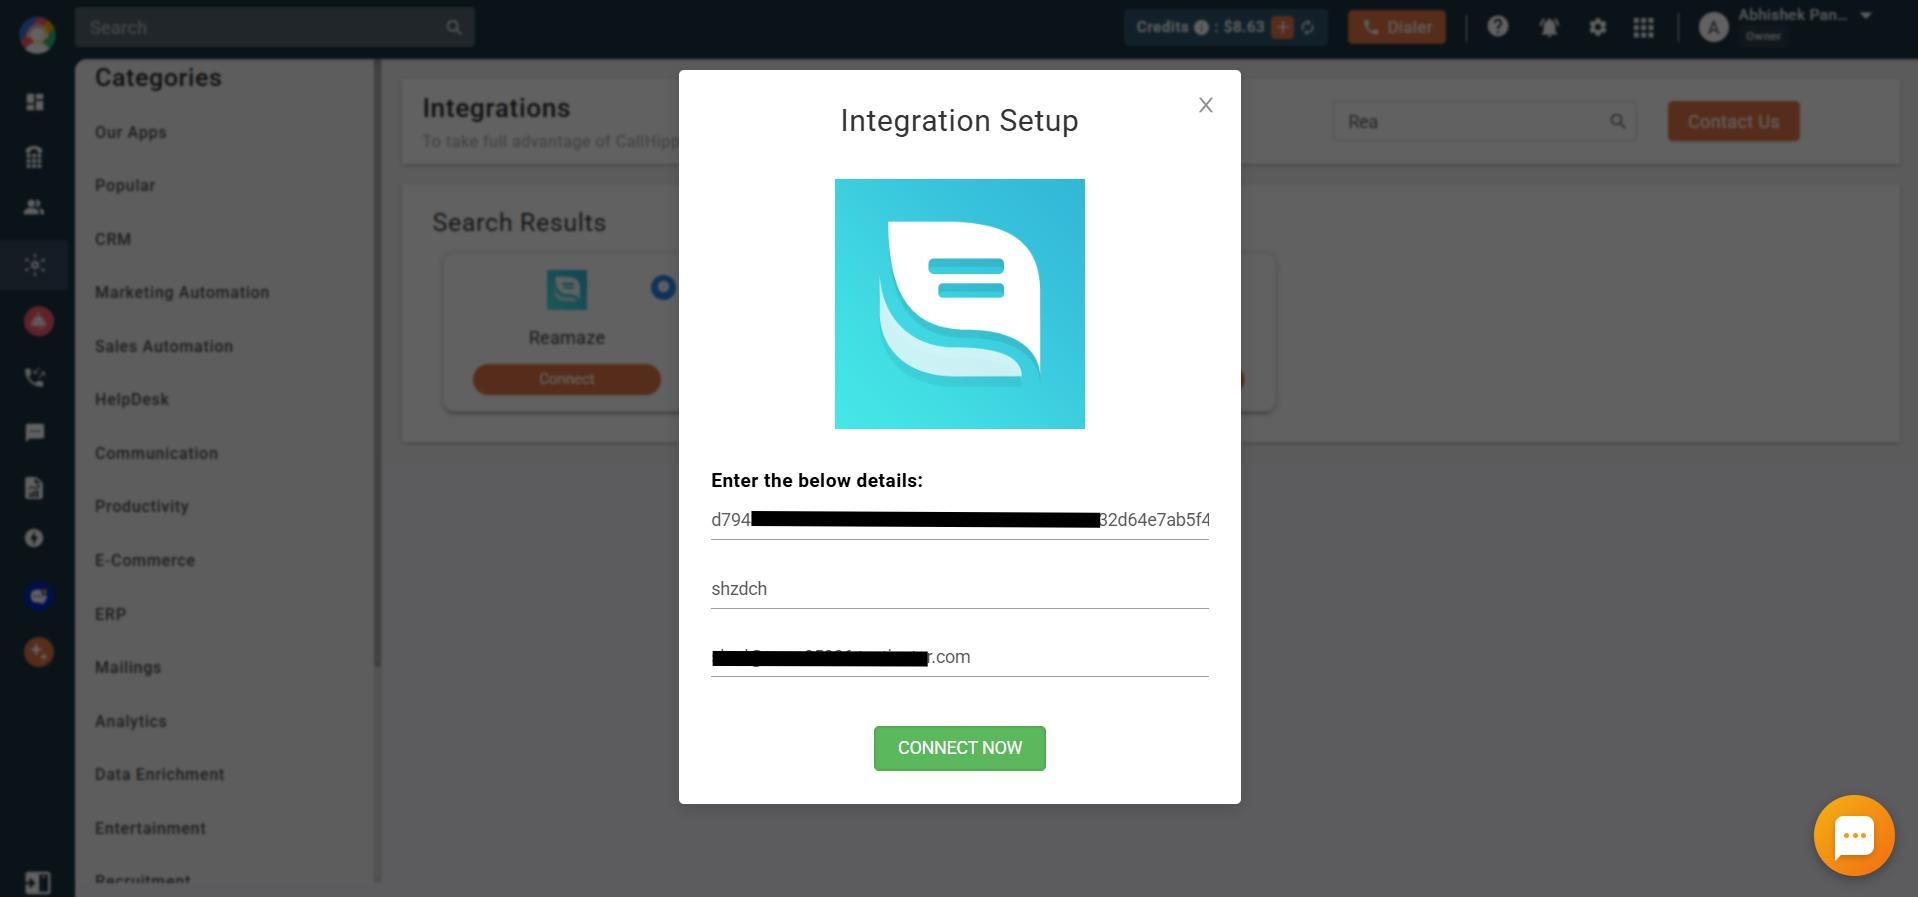Click the sidebar expand icon at the bottom left
Image resolution: width=1918 pixels, height=897 pixels.
[x=37, y=882]
